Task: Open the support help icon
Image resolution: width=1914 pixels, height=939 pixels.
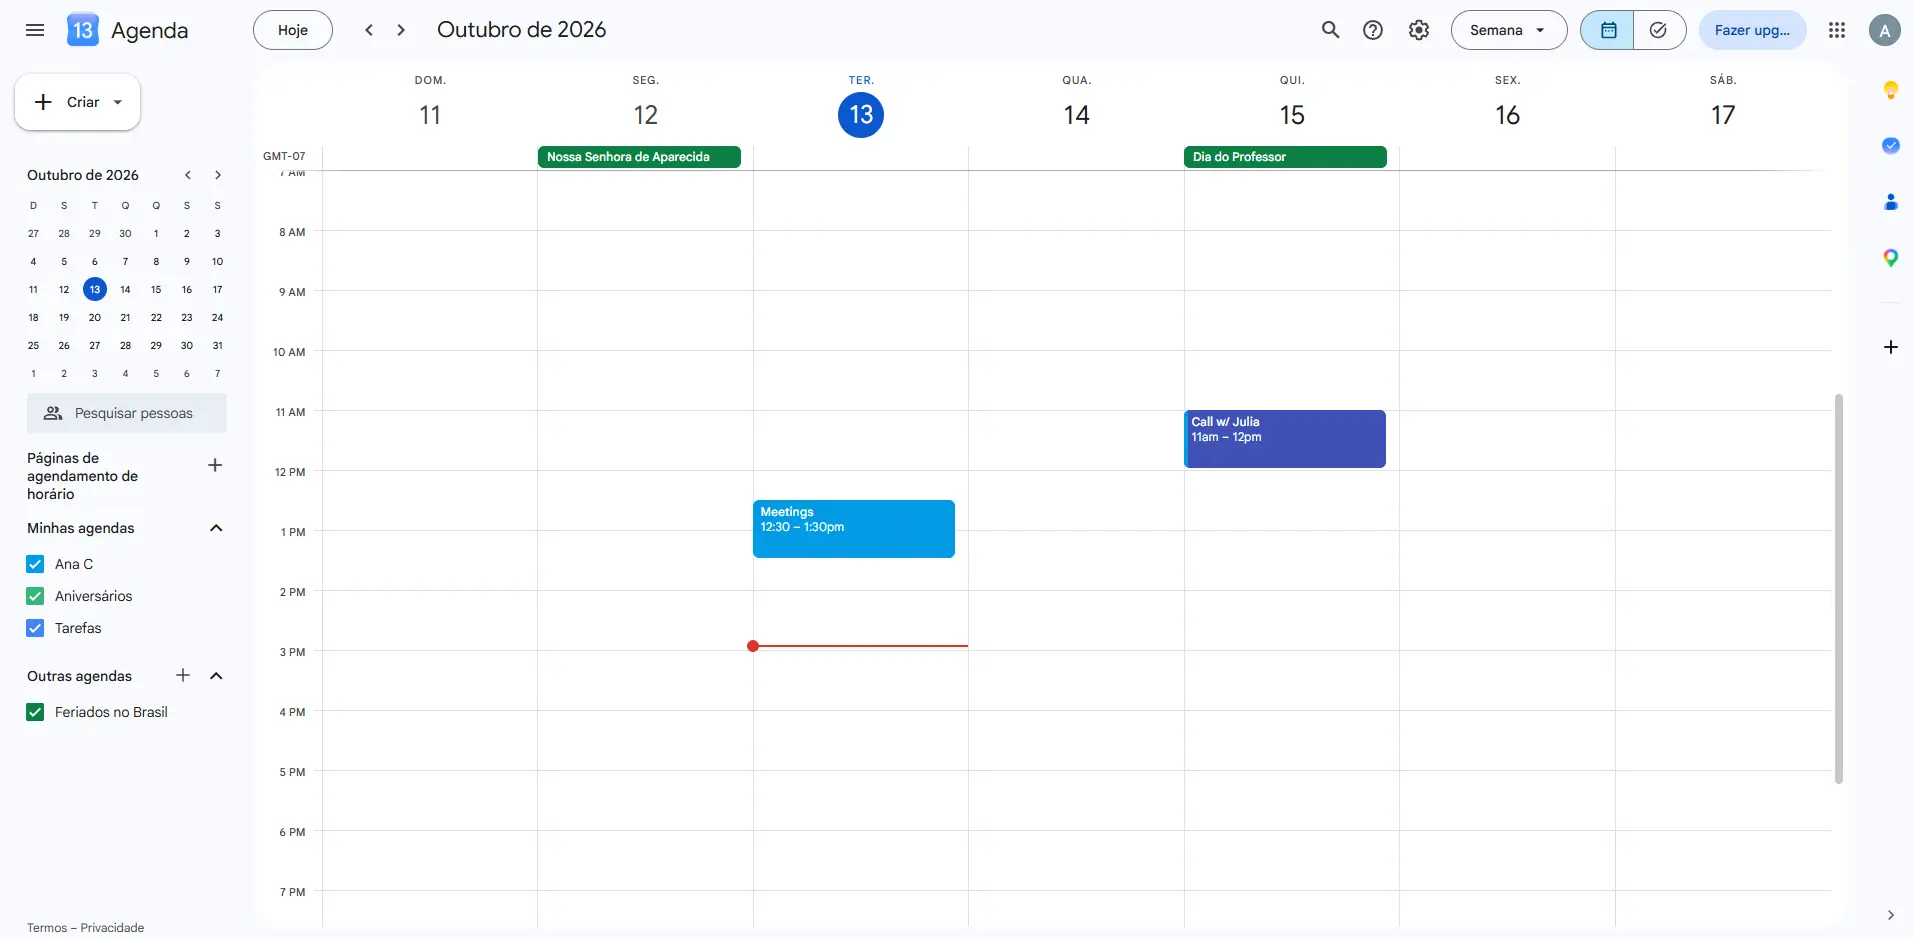Action: click(x=1373, y=30)
